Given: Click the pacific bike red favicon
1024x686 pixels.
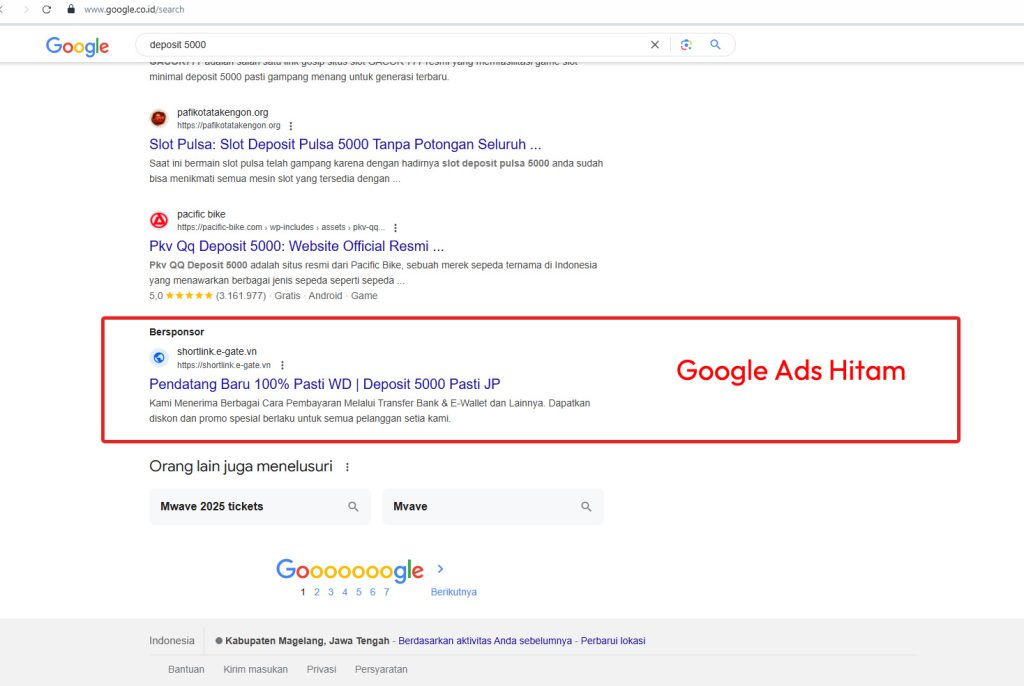Looking at the screenshot, I should point(159,220).
